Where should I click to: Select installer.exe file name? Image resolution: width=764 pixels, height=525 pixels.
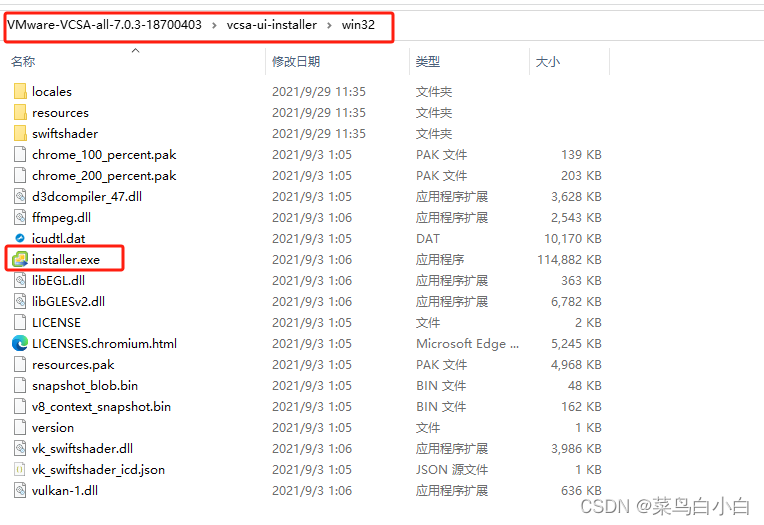66,259
